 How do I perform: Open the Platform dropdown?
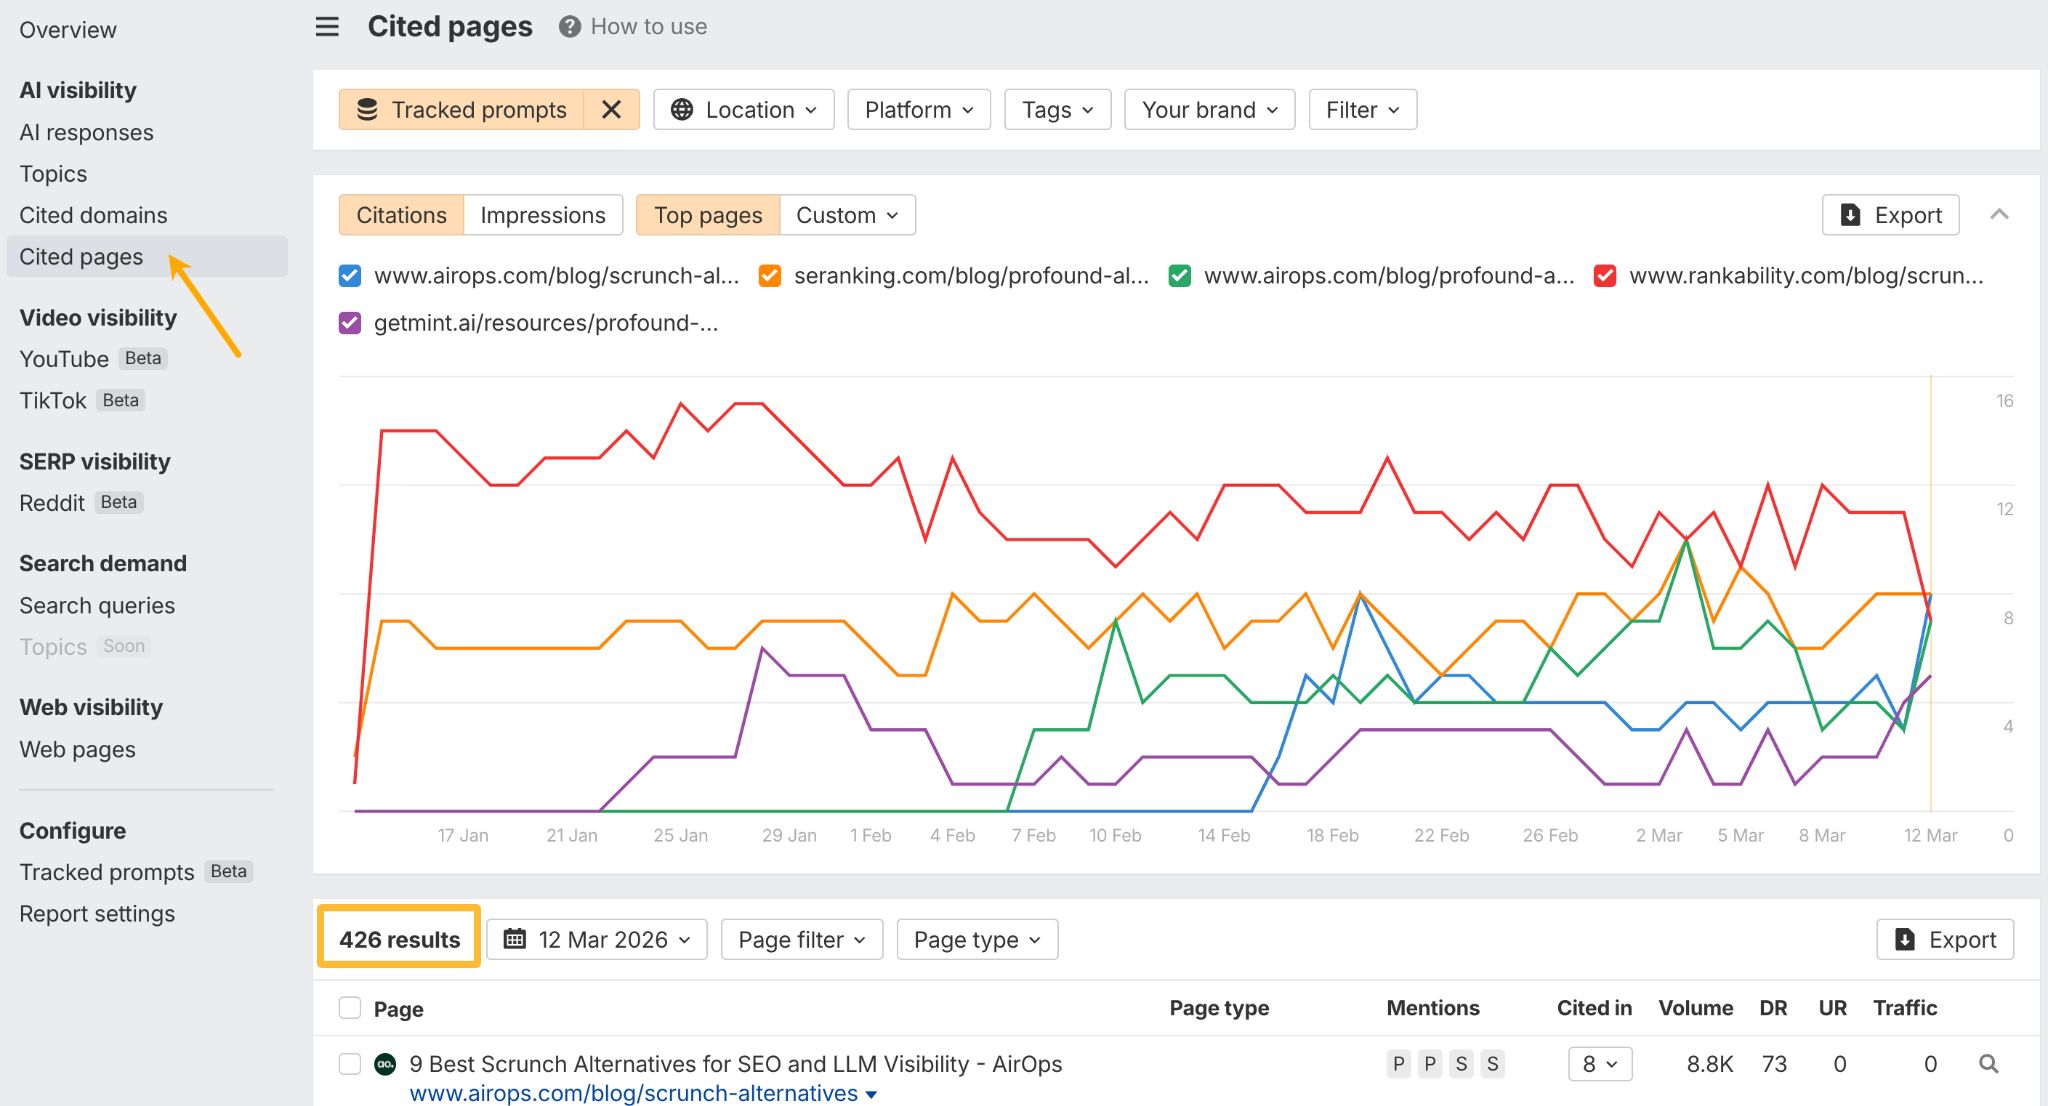pos(917,110)
